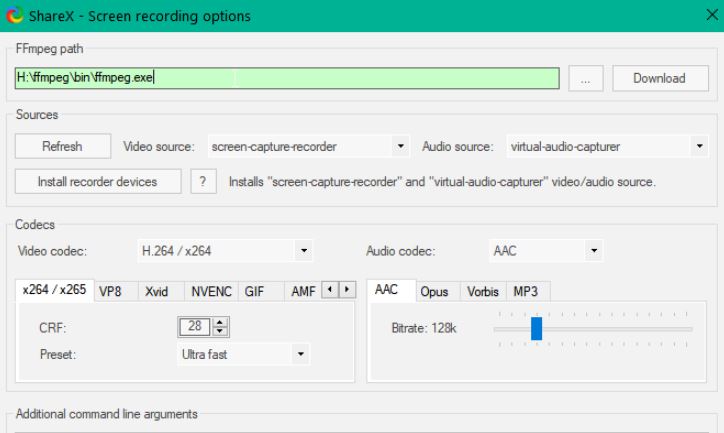This screenshot has width=724, height=433.
Task: Open the Audio source dropdown
Action: 607,146
